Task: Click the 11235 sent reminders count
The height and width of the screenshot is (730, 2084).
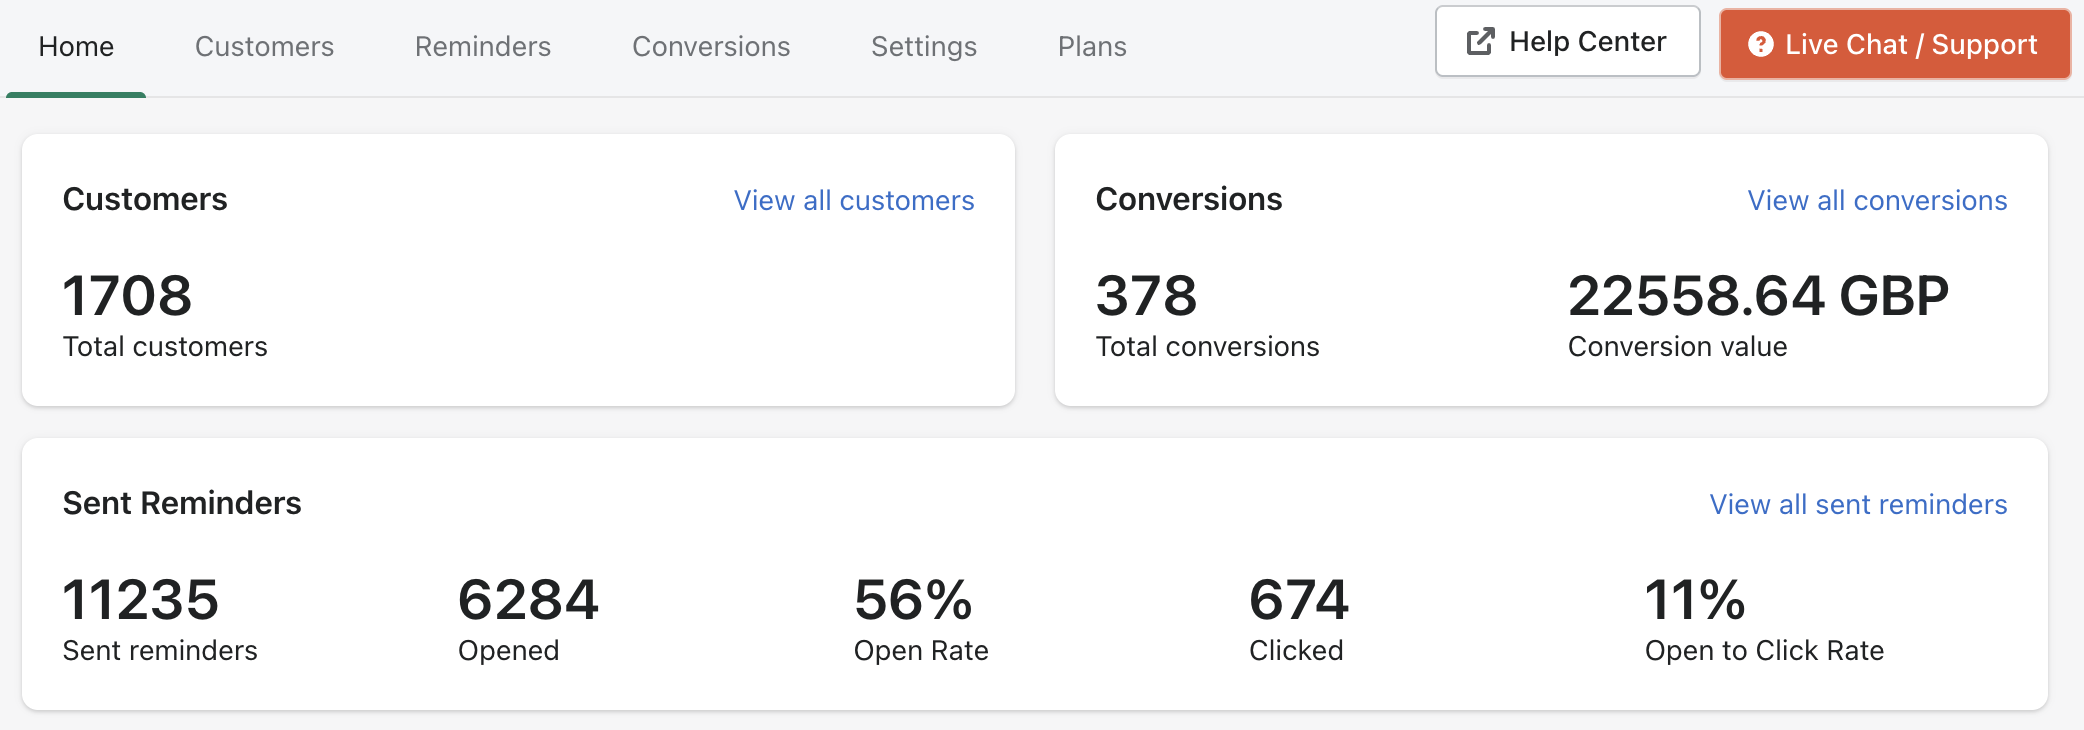Action: click(x=140, y=600)
